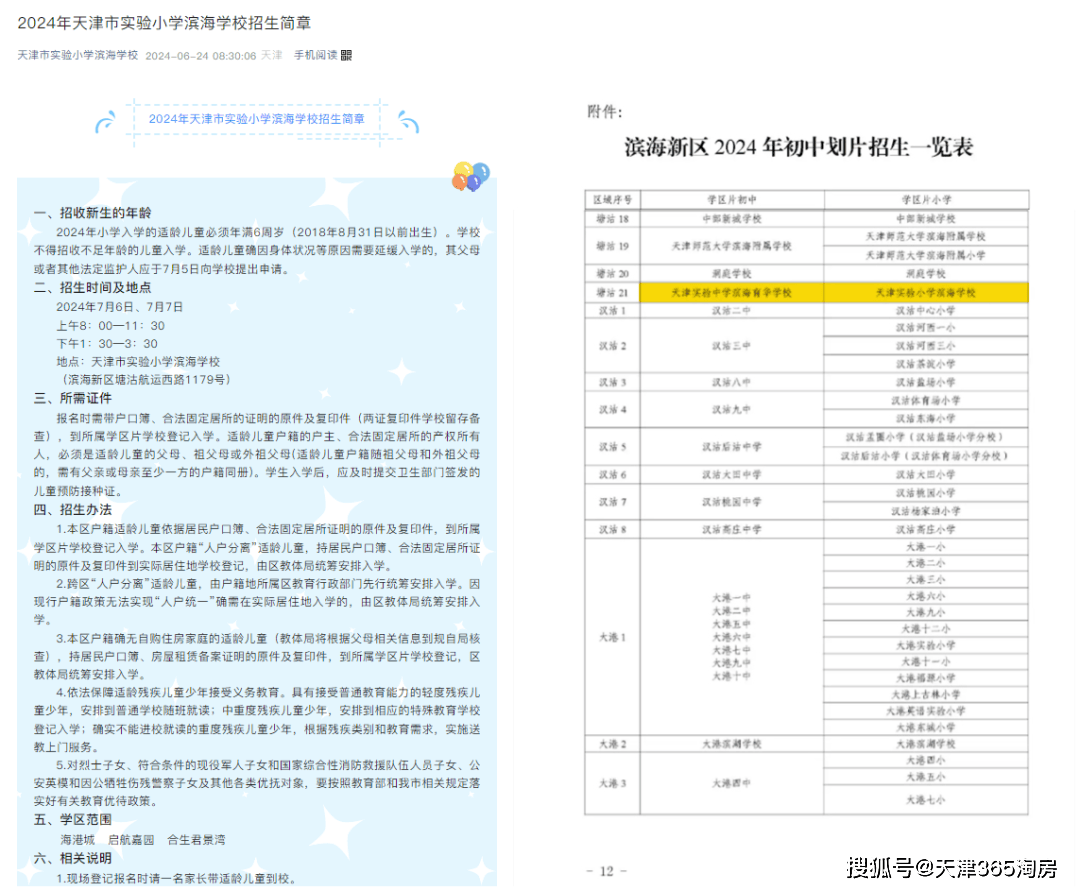
Task: Open the 天津市实验小学滨海学校 author link
Action: pyautogui.click(x=77, y=55)
